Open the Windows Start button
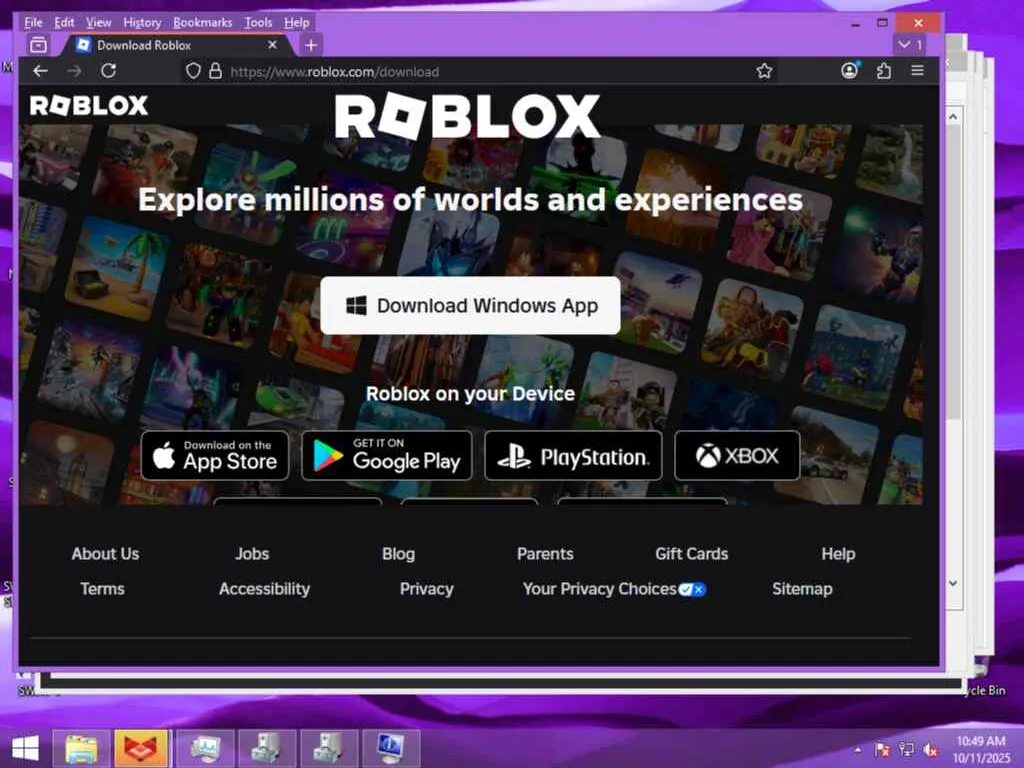 click(x=25, y=748)
